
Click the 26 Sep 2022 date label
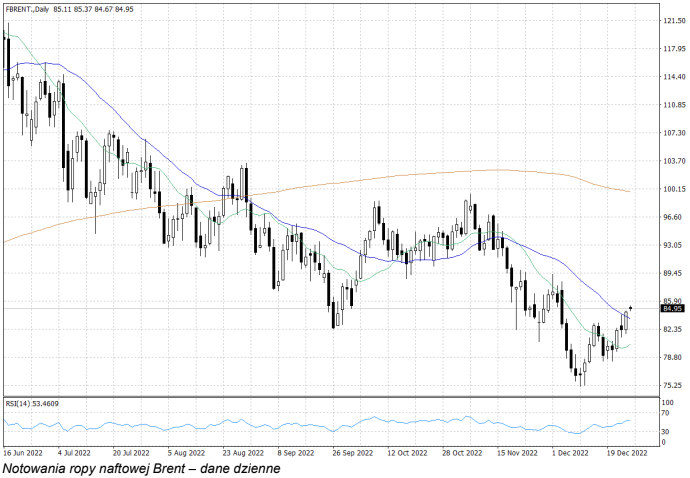coord(352,452)
